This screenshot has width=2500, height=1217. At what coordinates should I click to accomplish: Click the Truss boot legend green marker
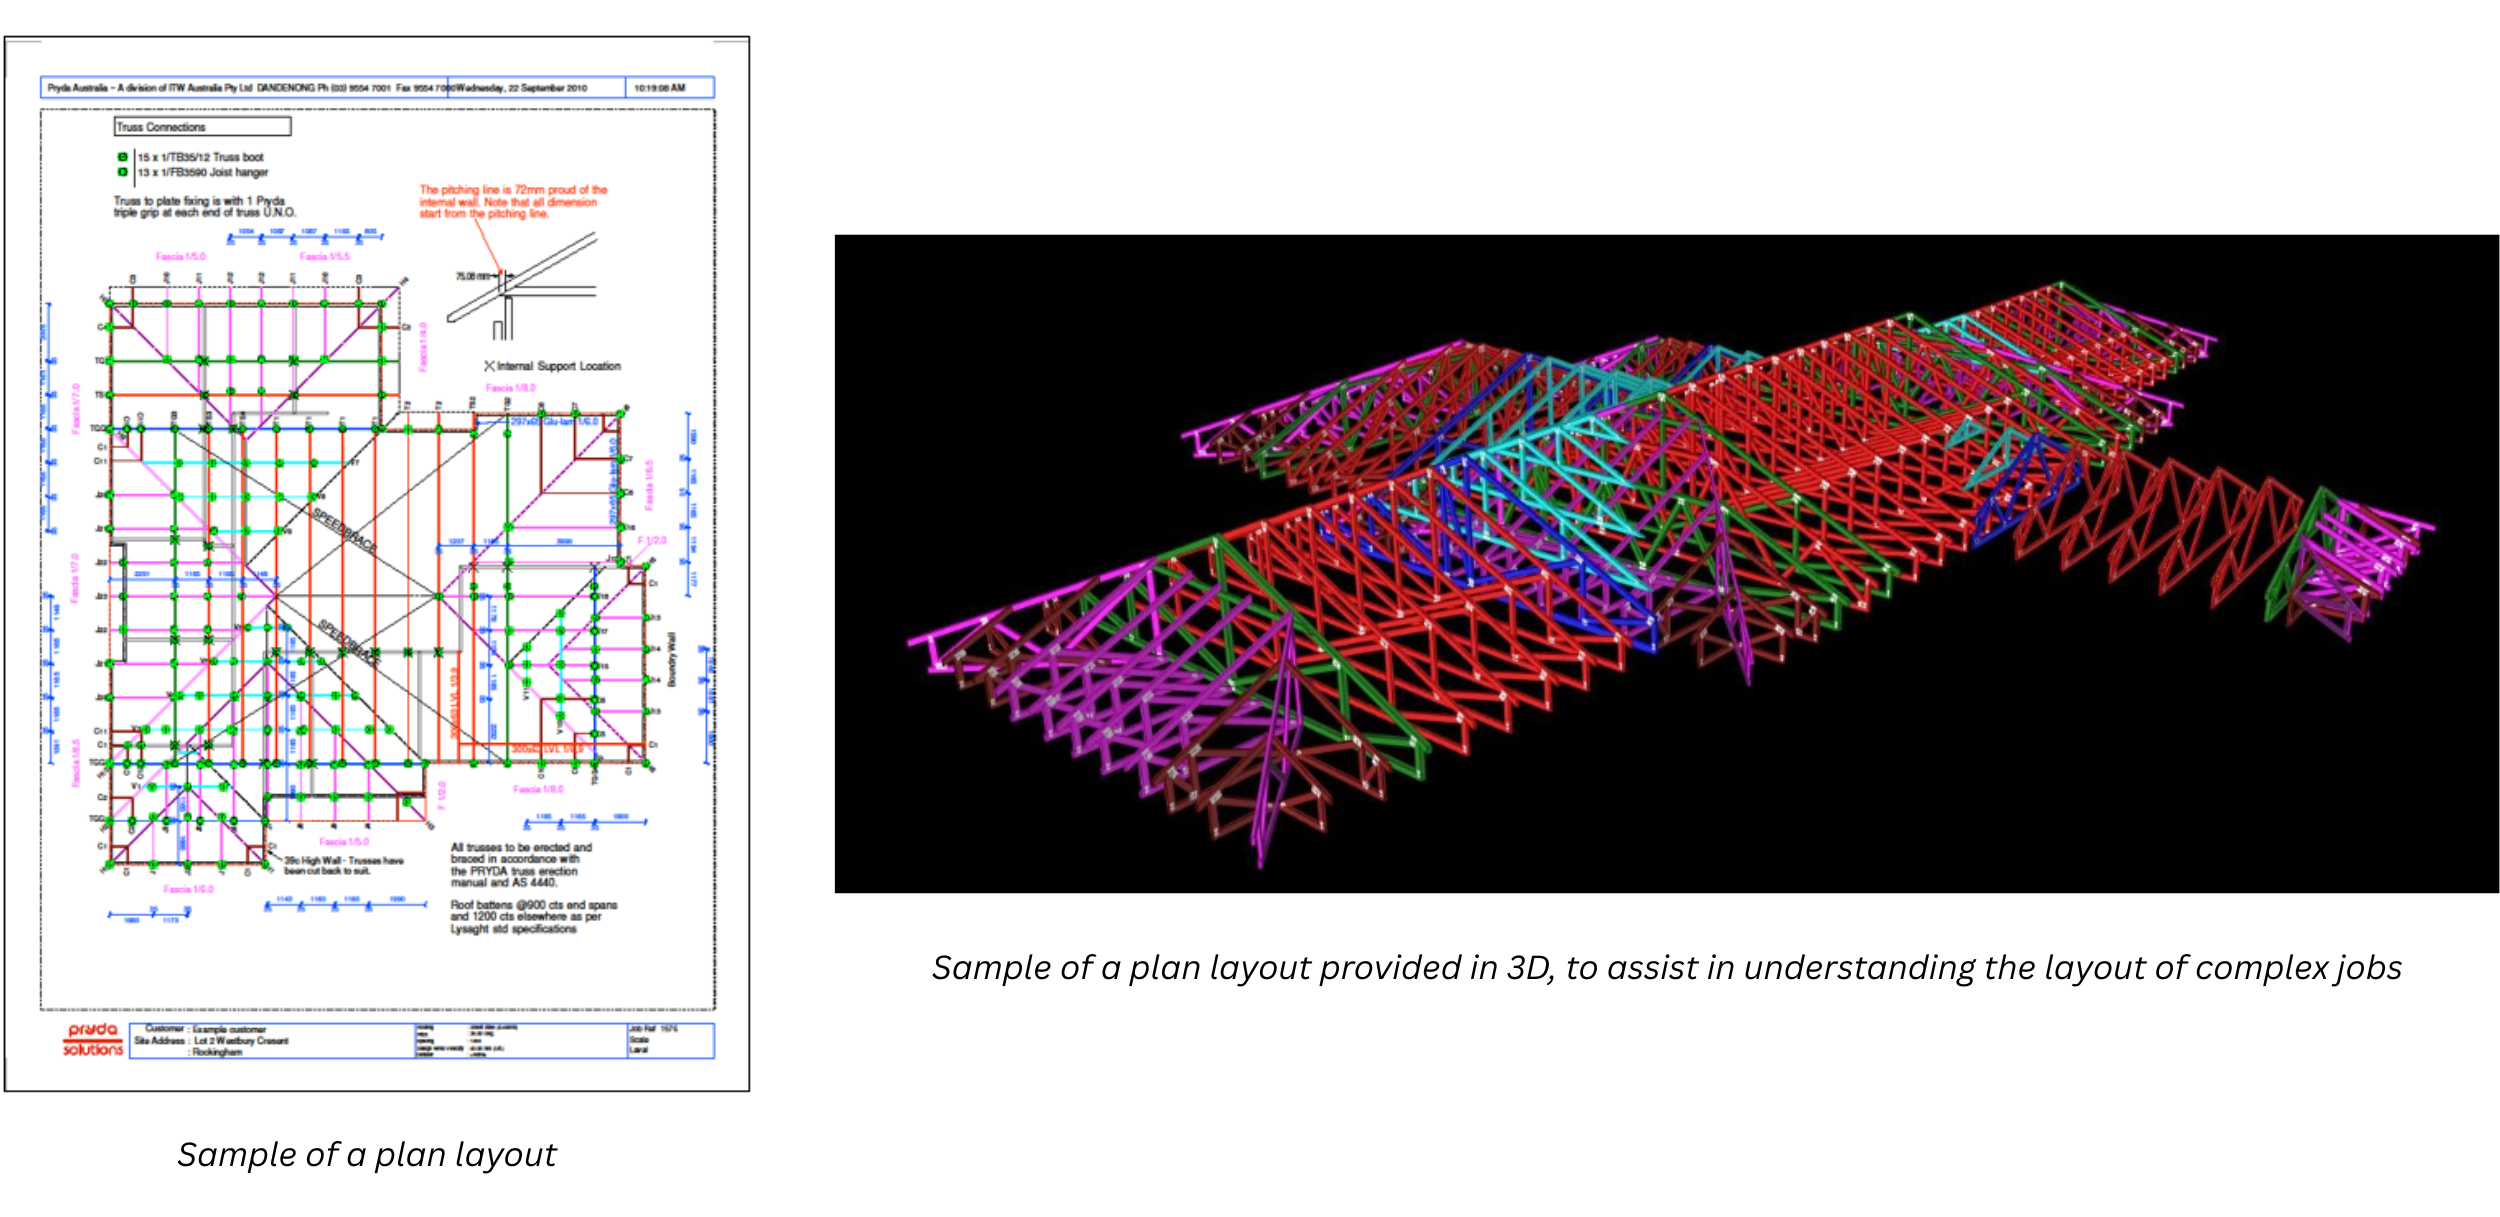[123, 157]
